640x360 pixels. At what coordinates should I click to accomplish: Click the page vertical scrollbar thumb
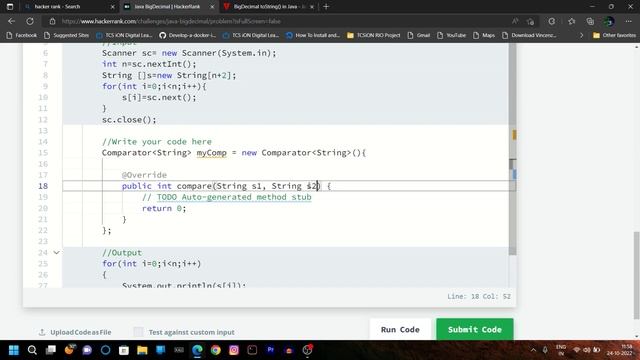[x=636, y=276]
